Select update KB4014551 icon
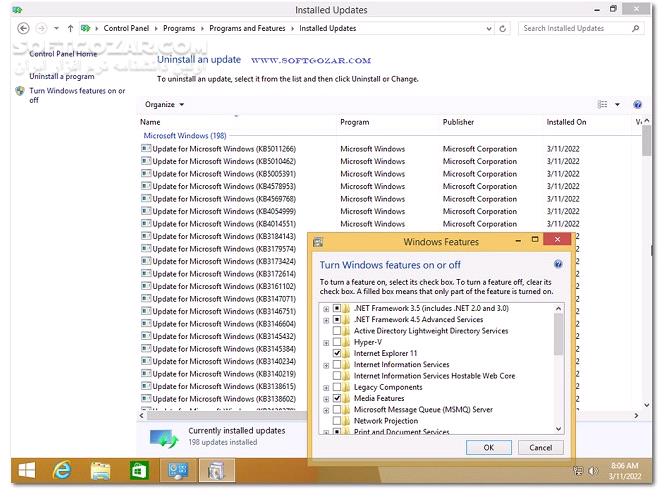This screenshot has width=665, height=497. point(146,223)
